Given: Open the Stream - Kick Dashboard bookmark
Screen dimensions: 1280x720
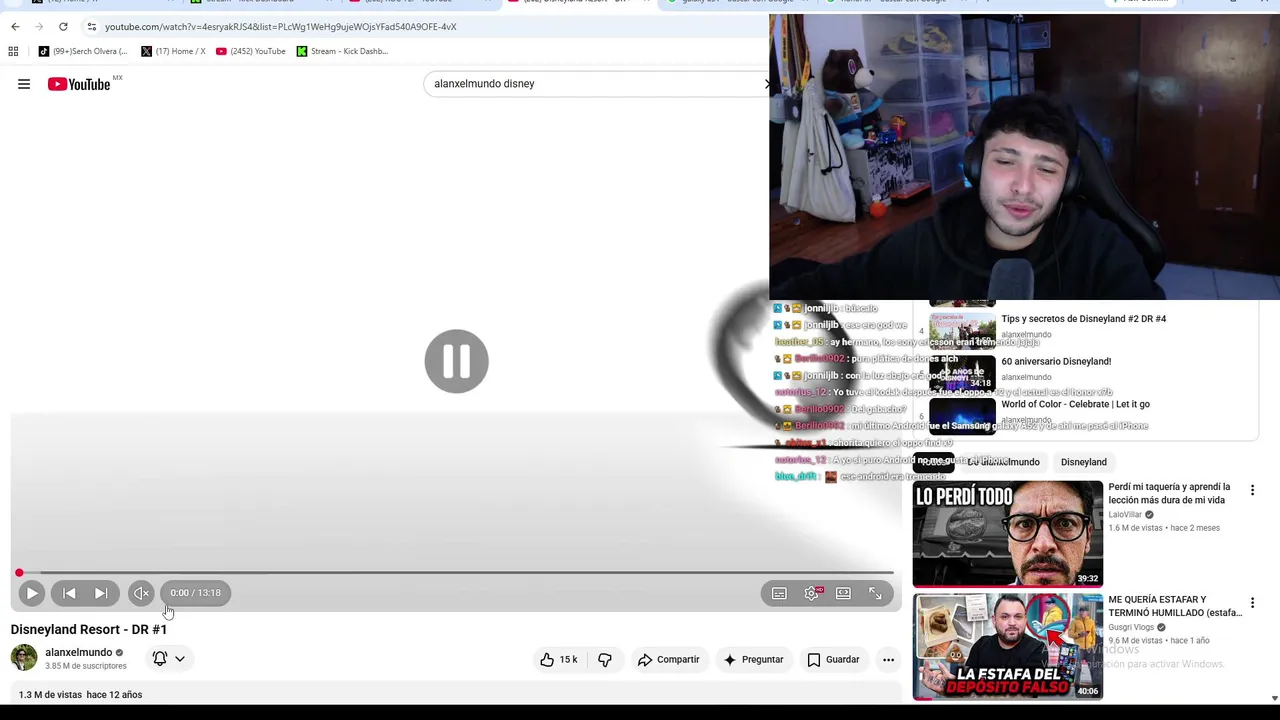Looking at the screenshot, I should click(342, 51).
